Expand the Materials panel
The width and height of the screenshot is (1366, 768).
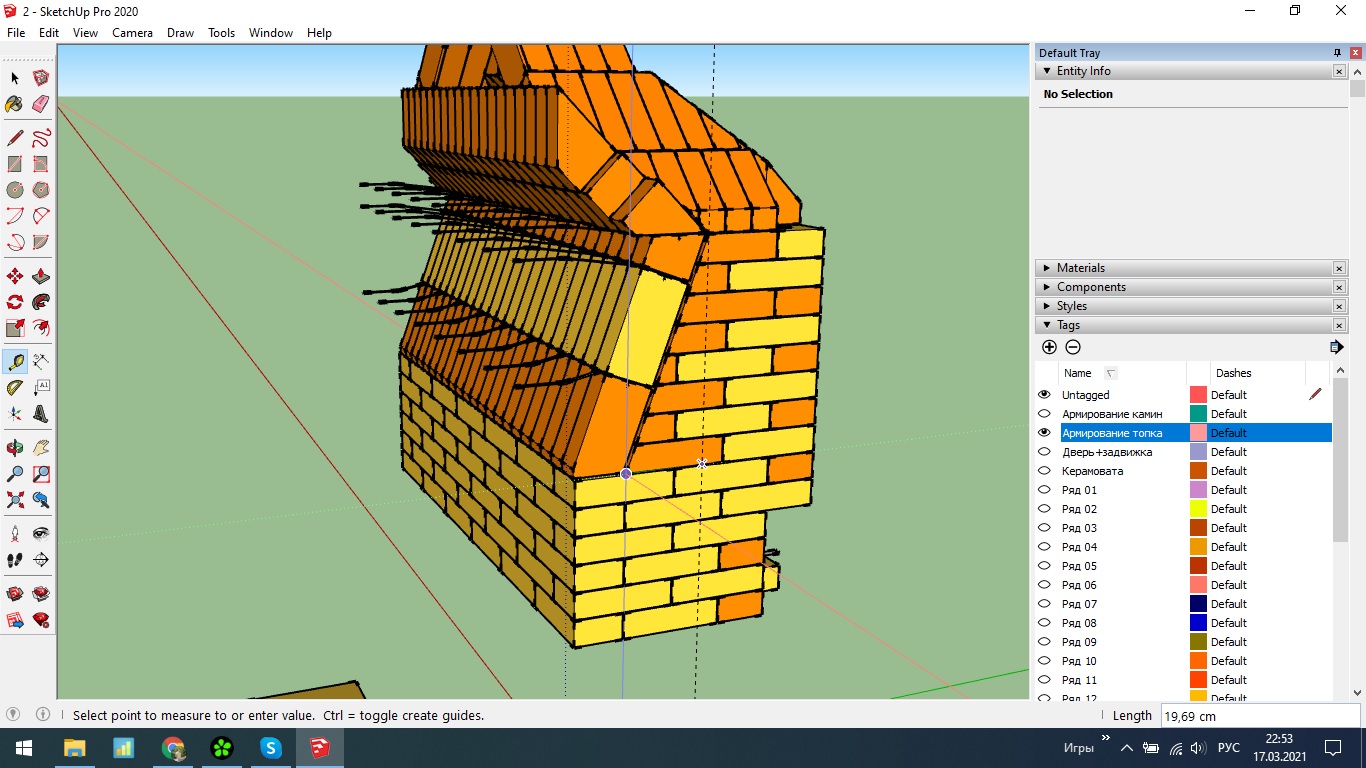[x=1081, y=268]
